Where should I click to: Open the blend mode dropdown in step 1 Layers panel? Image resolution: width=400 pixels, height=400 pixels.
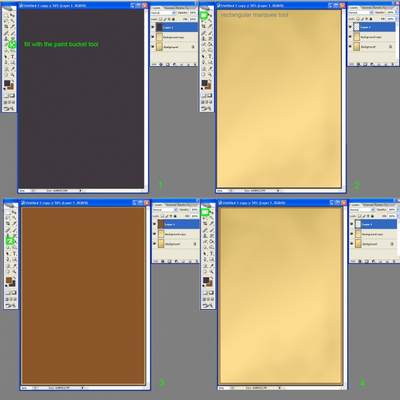click(163, 13)
